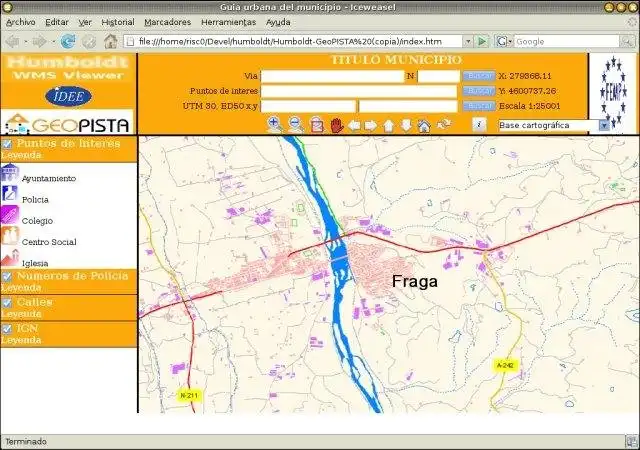Open forward button history dropdown
This screenshot has height=450, width=640.
53,41
